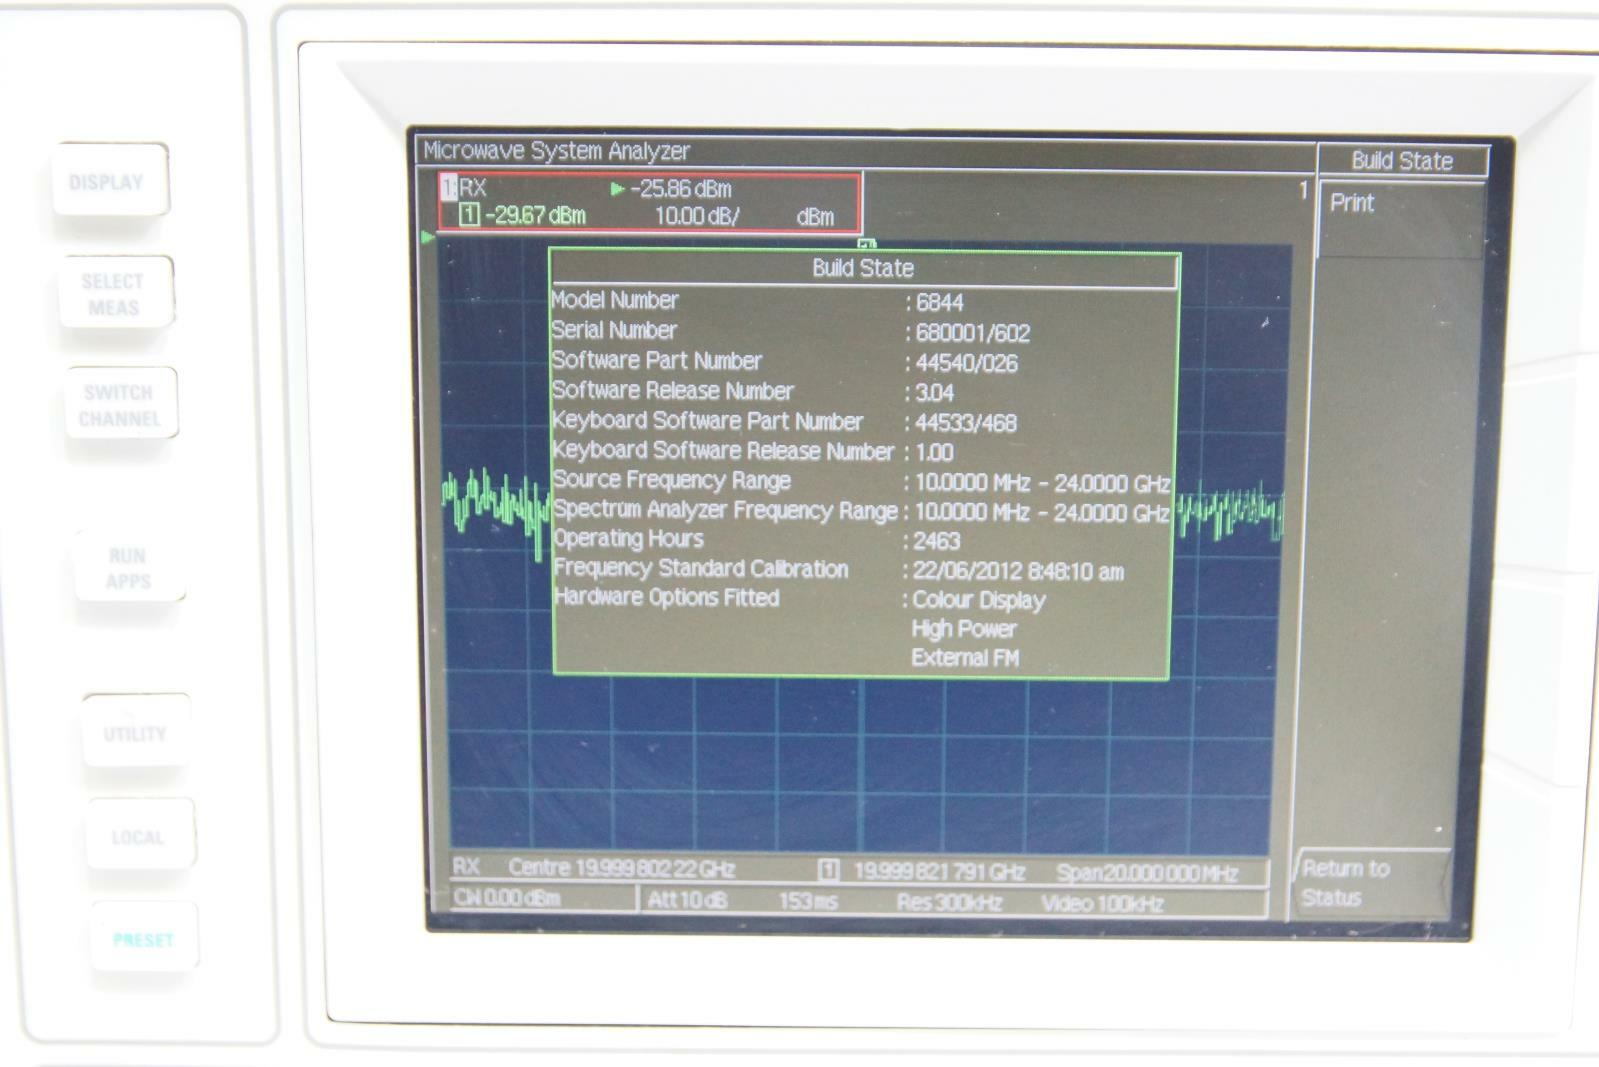
Task: Click the Build State dialog title
Action: pyautogui.click(x=863, y=268)
